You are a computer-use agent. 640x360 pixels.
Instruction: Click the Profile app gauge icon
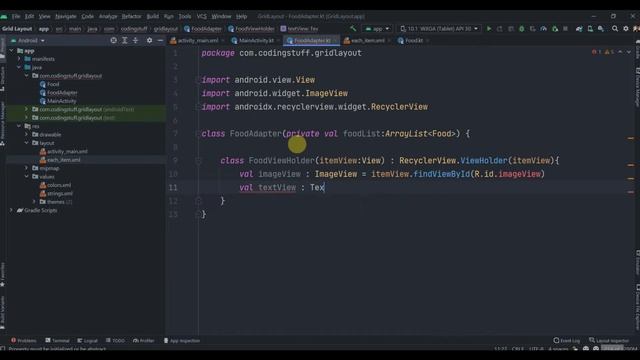point(544,29)
